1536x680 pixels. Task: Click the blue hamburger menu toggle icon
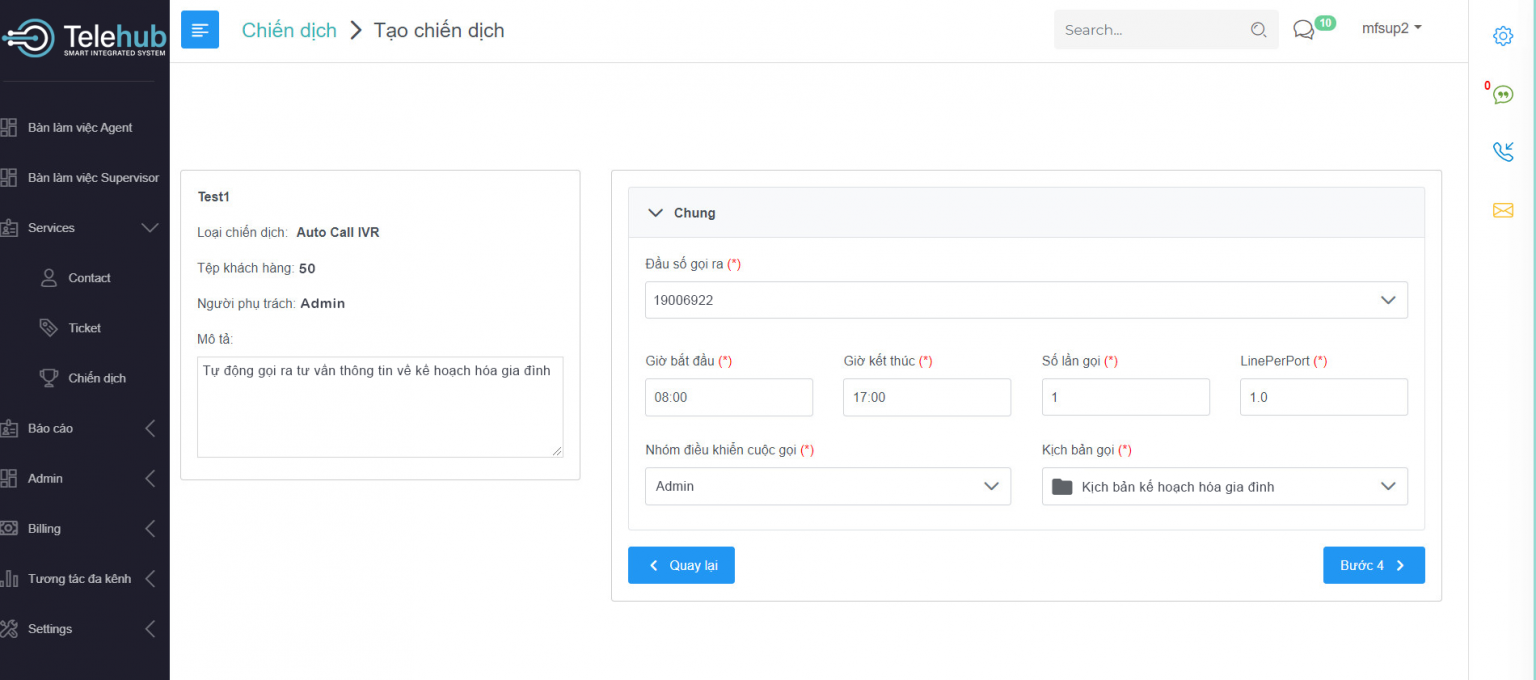click(199, 29)
